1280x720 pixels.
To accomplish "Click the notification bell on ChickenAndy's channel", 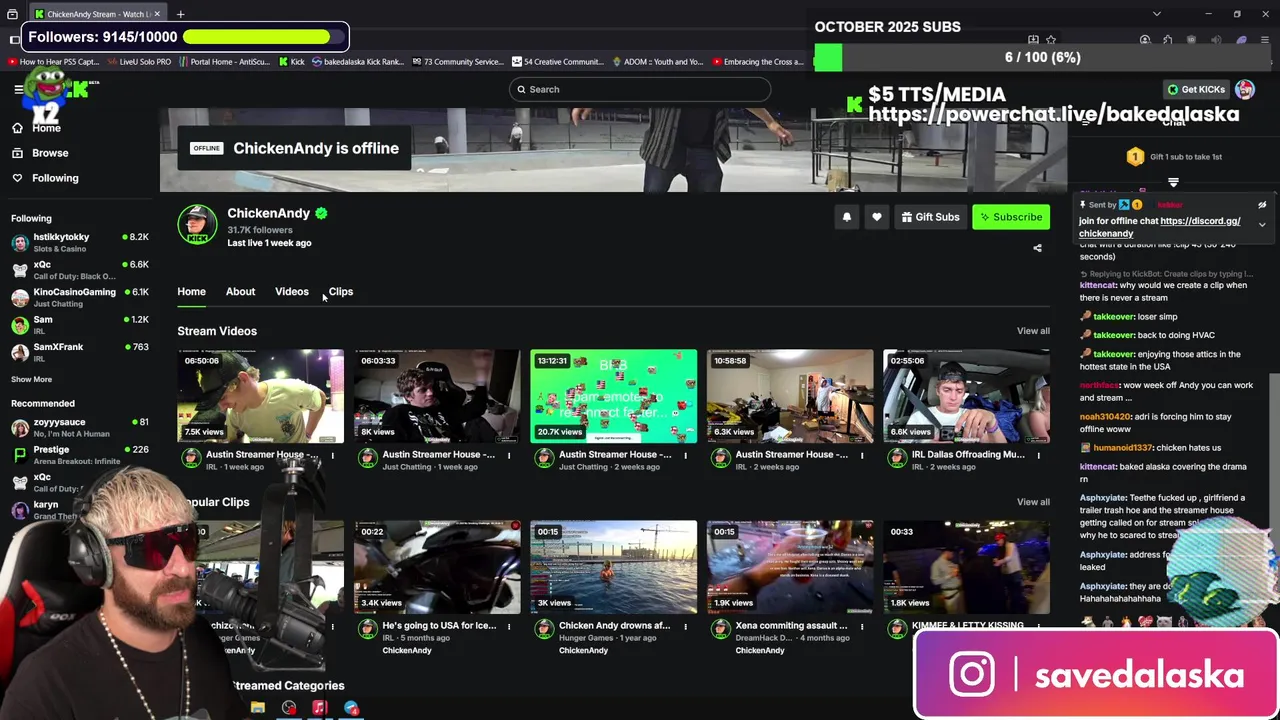I will click(847, 217).
